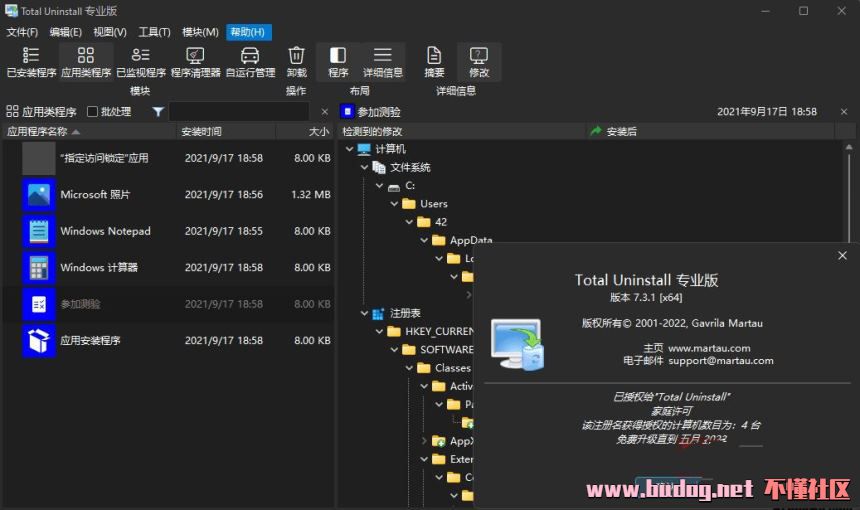Collapse the C: drive node
Image resolution: width=860 pixels, height=510 pixels.
(x=379, y=185)
